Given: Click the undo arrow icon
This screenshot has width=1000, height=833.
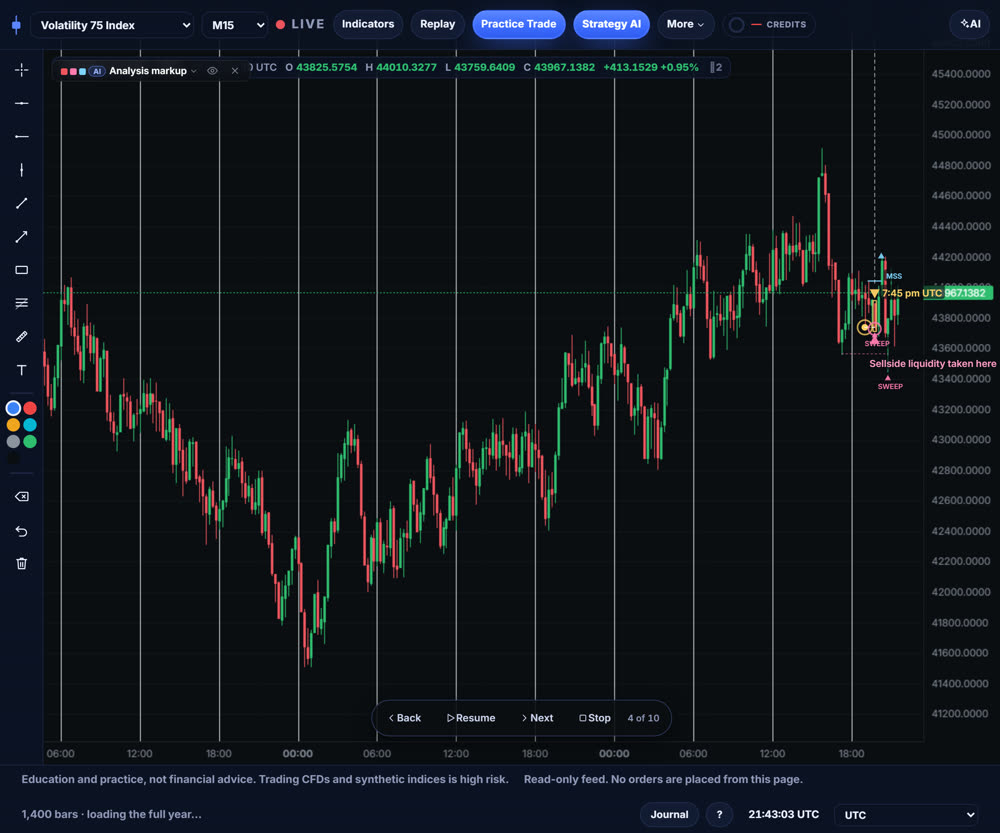Looking at the screenshot, I should click(22, 531).
